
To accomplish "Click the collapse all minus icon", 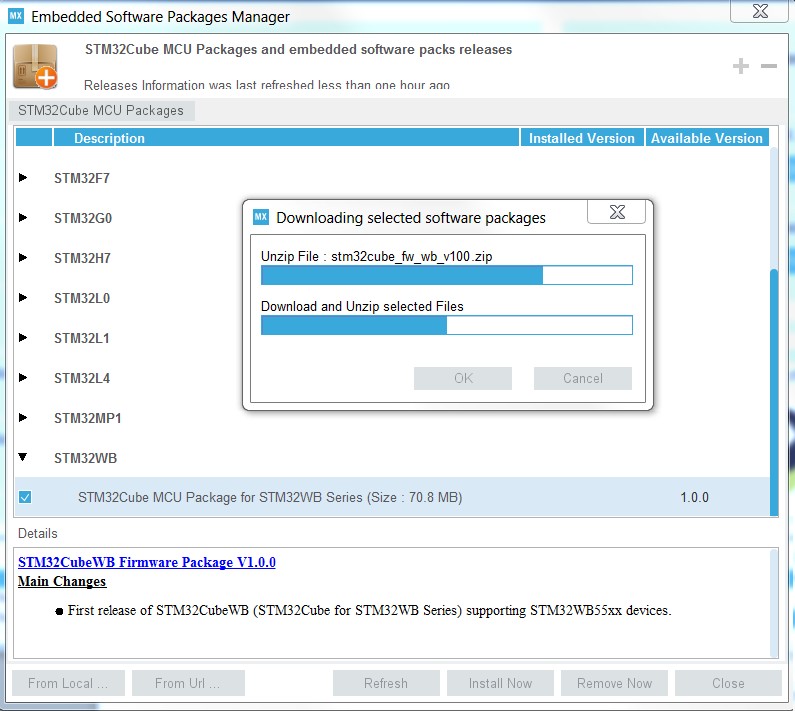I will (769, 66).
